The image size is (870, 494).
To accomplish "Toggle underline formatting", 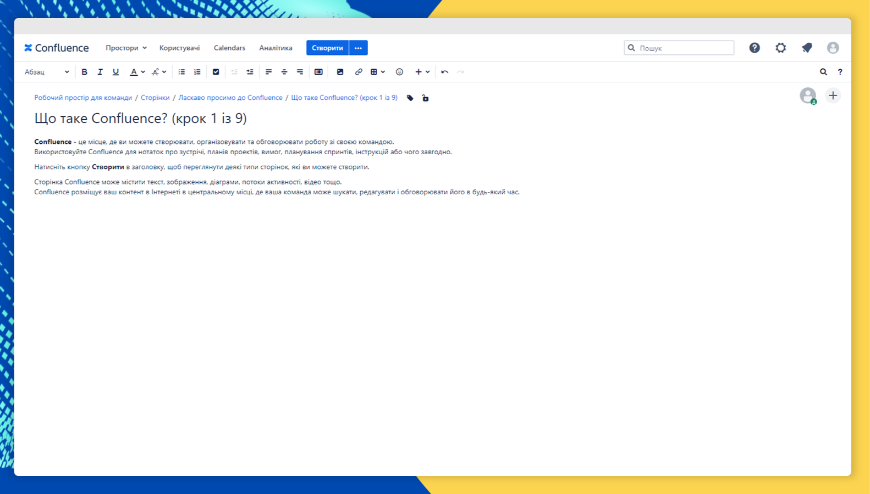I will [115, 72].
